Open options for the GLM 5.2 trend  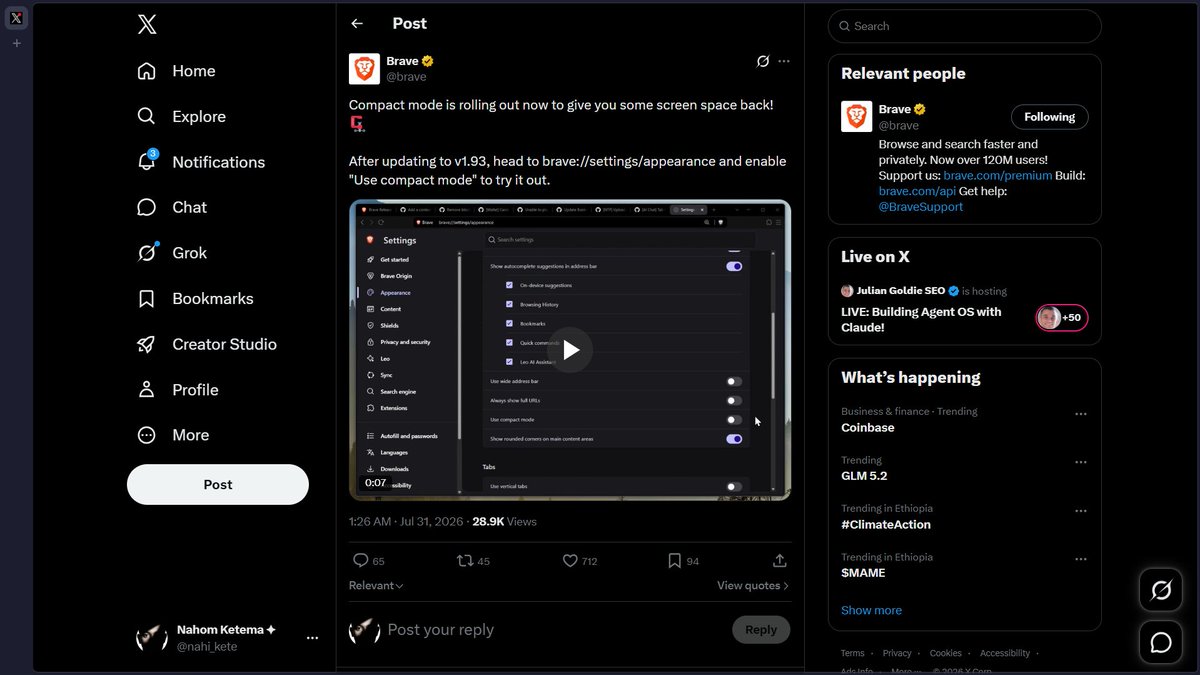click(x=1080, y=463)
